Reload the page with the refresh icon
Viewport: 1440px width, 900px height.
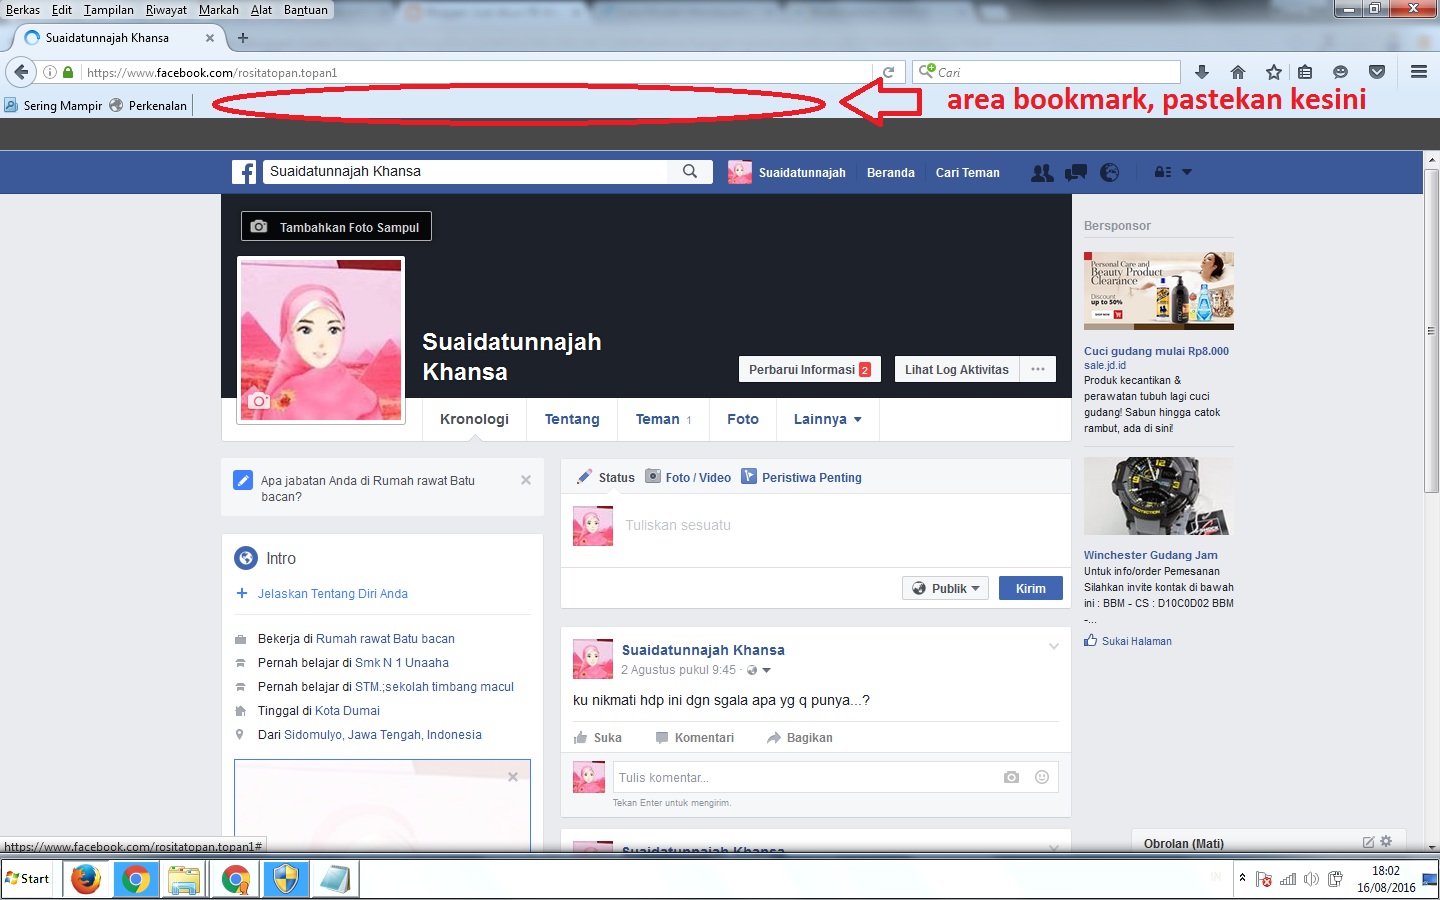[x=888, y=72]
